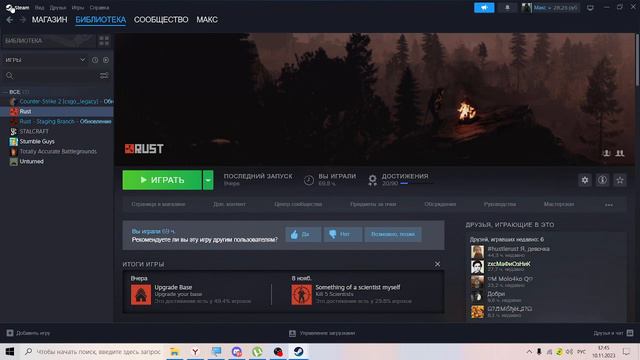Open the Обсуждения link
640x360 pixels.
[440, 204]
